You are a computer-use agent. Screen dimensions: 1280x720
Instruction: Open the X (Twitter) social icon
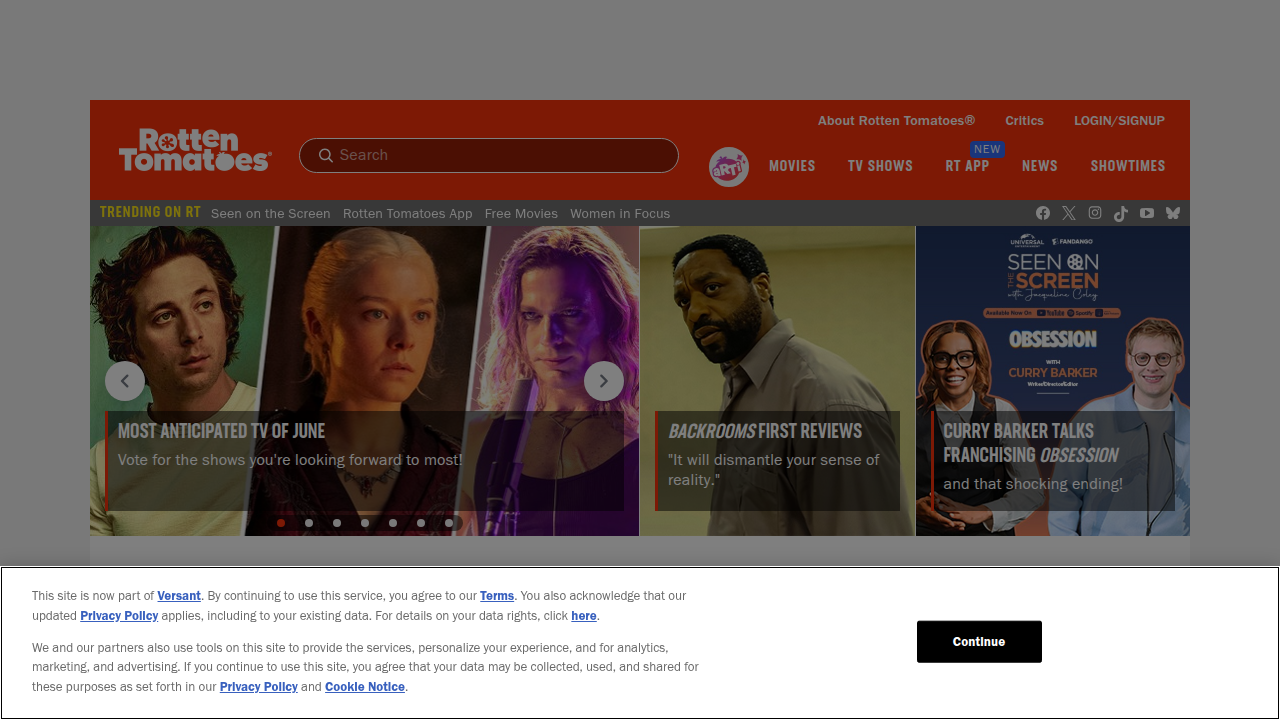[x=1069, y=213]
